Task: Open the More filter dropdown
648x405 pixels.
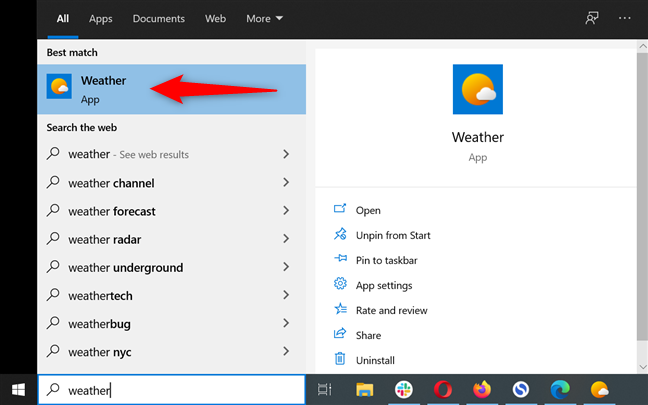Action: (x=264, y=19)
